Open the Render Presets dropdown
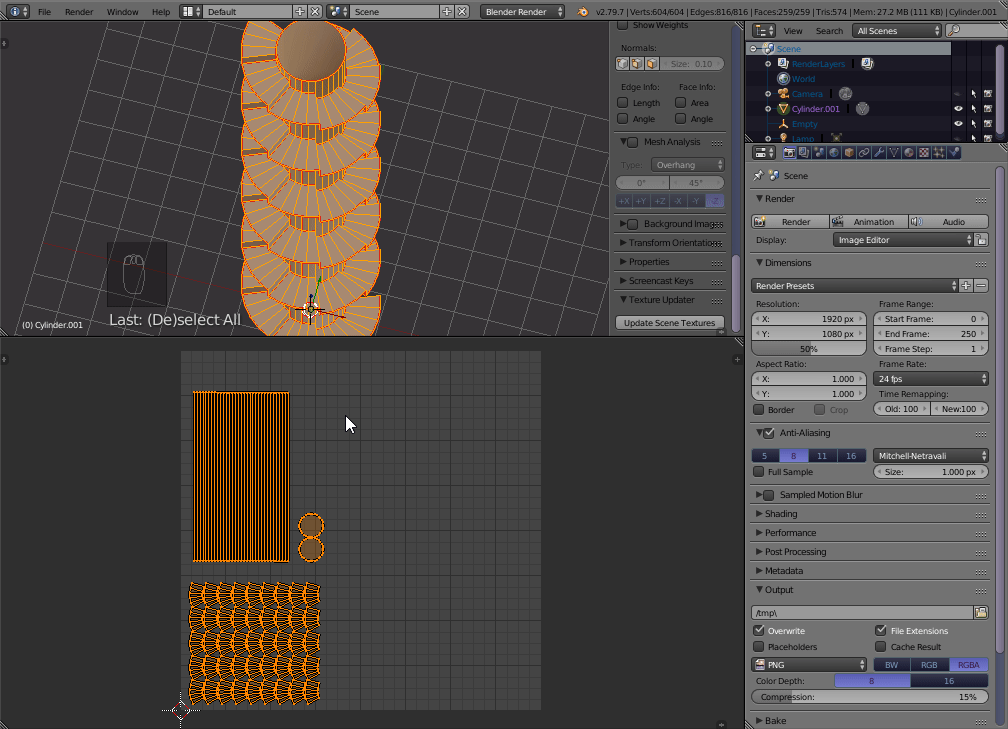Image resolution: width=1008 pixels, height=729 pixels. pos(854,285)
